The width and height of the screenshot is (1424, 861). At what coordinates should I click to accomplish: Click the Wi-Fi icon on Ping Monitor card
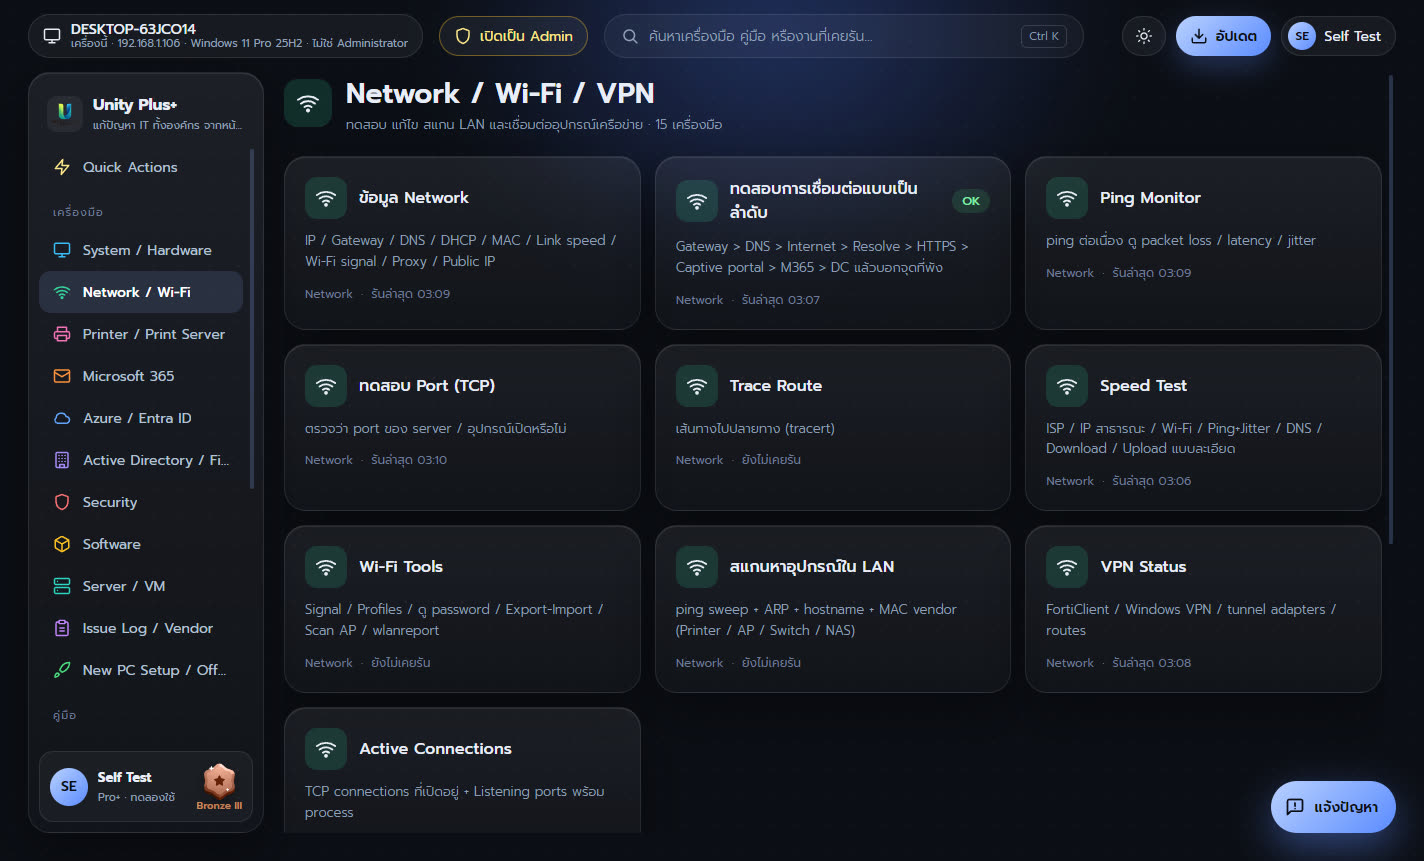click(x=1067, y=198)
